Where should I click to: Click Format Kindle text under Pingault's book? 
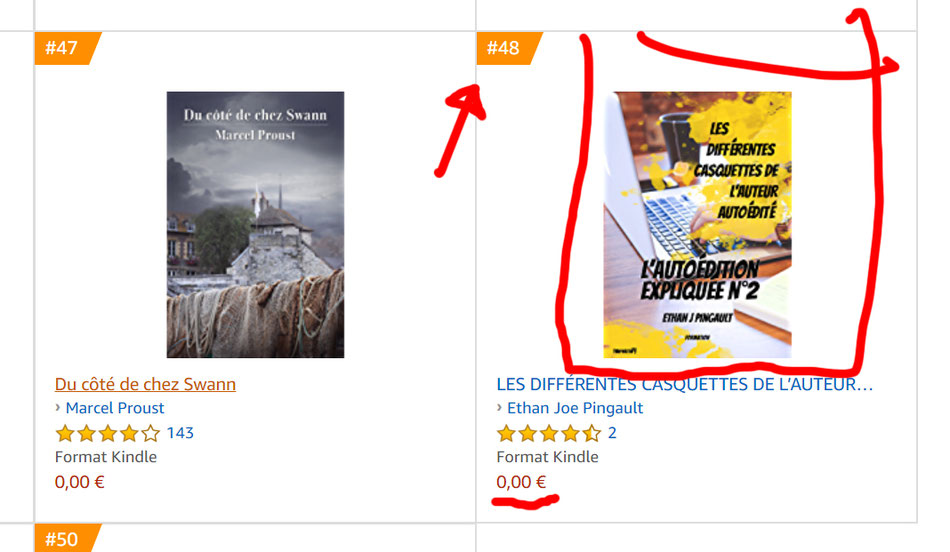[x=547, y=457]
